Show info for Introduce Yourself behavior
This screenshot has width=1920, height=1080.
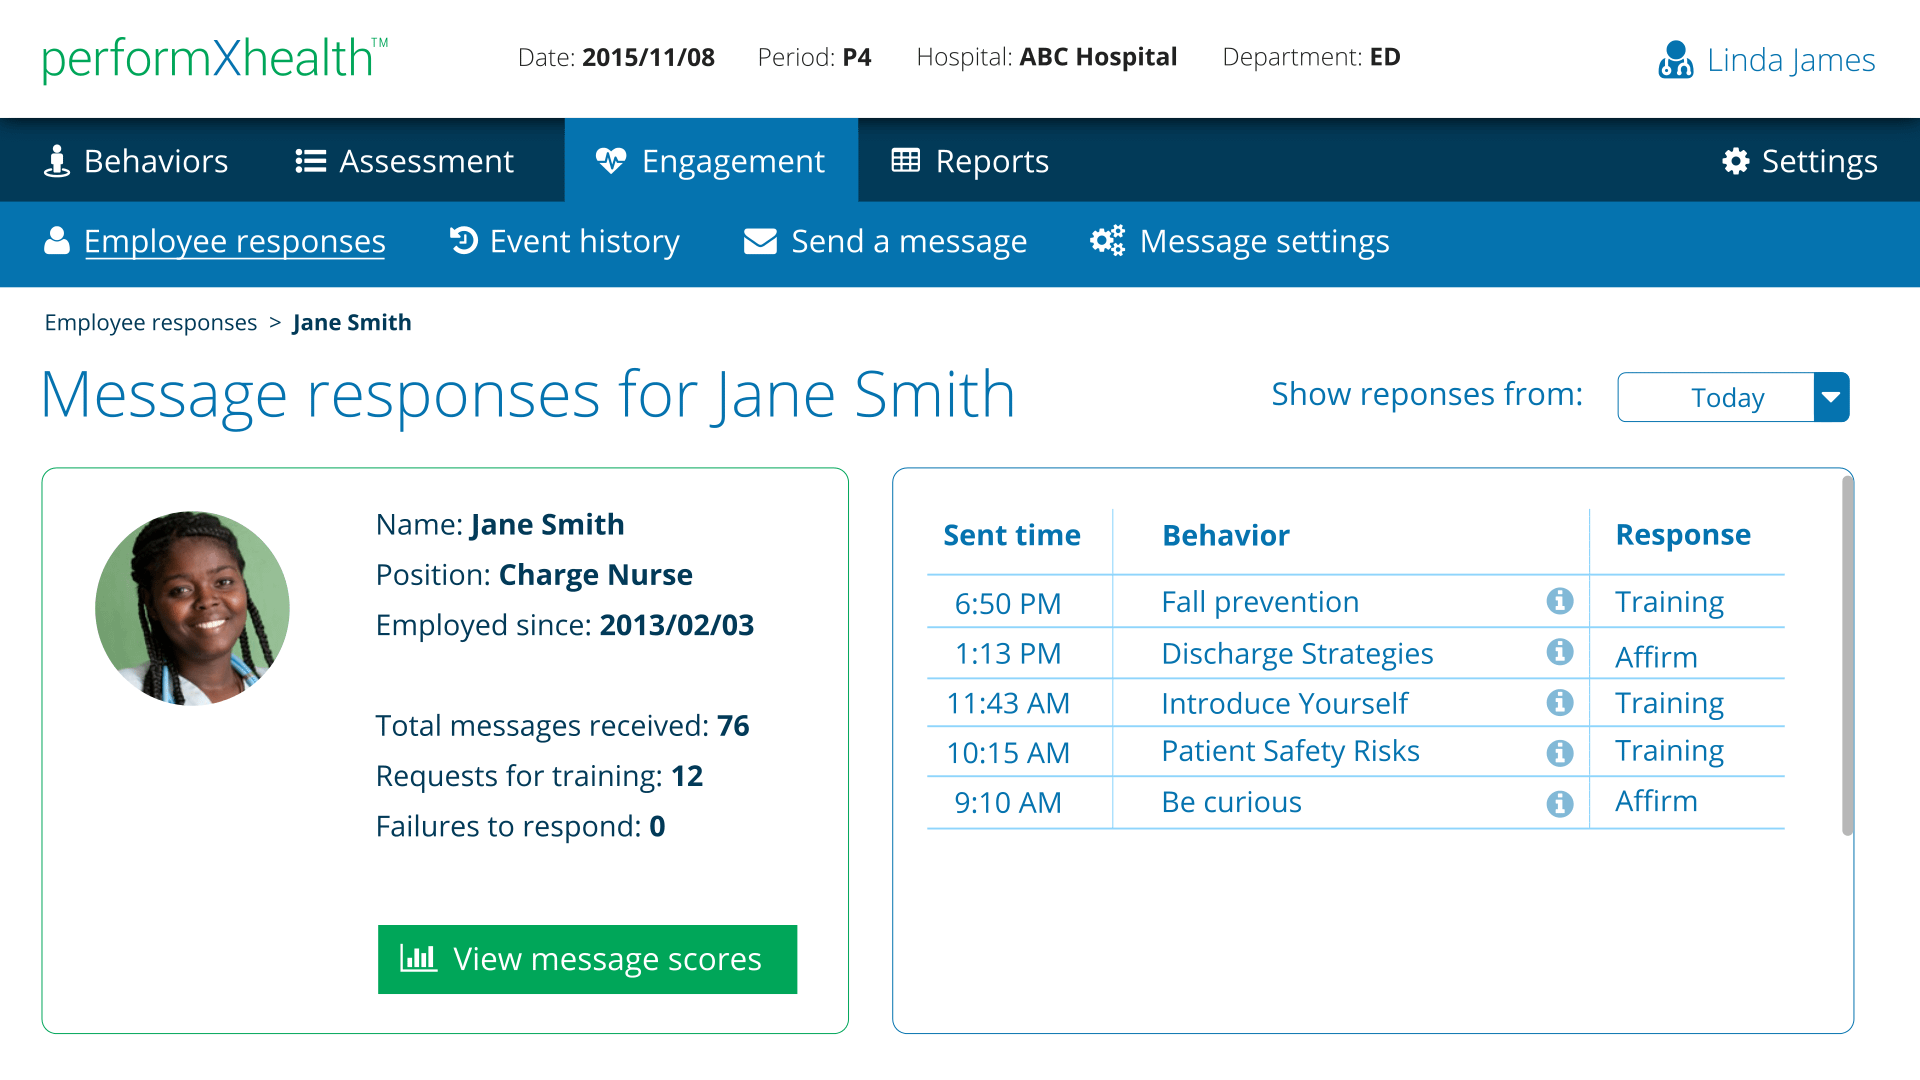point(1560,702)
